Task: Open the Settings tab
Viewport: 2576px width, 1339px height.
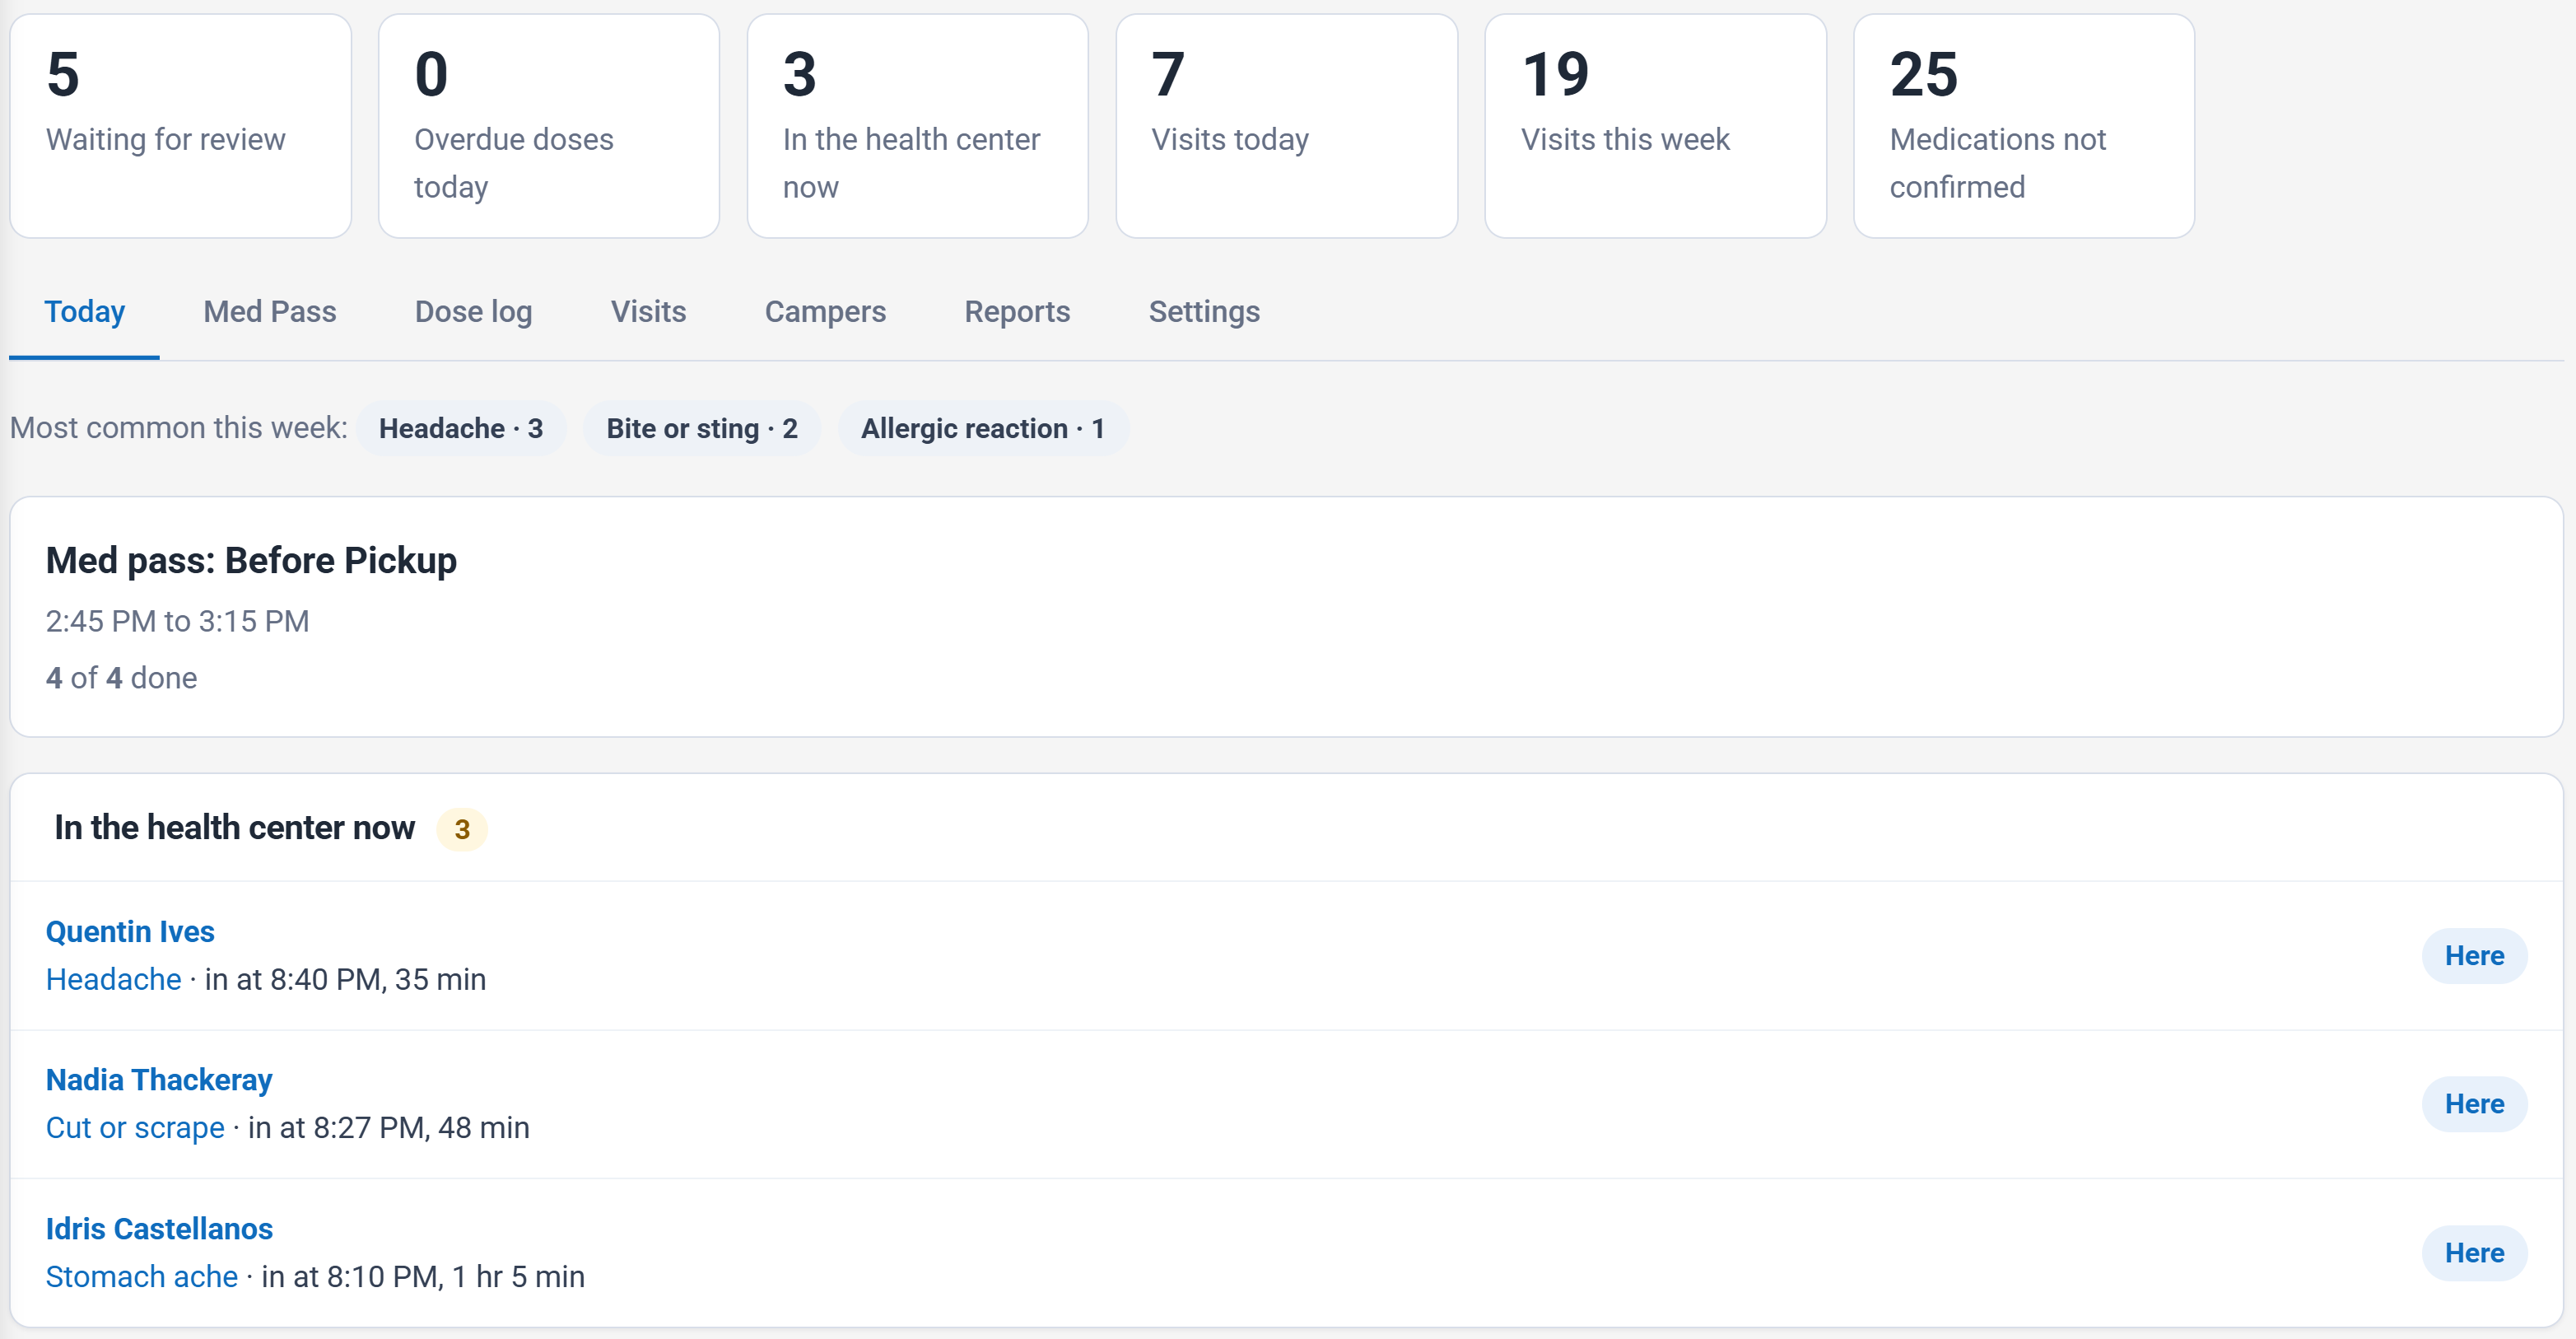Action: 1204,312
